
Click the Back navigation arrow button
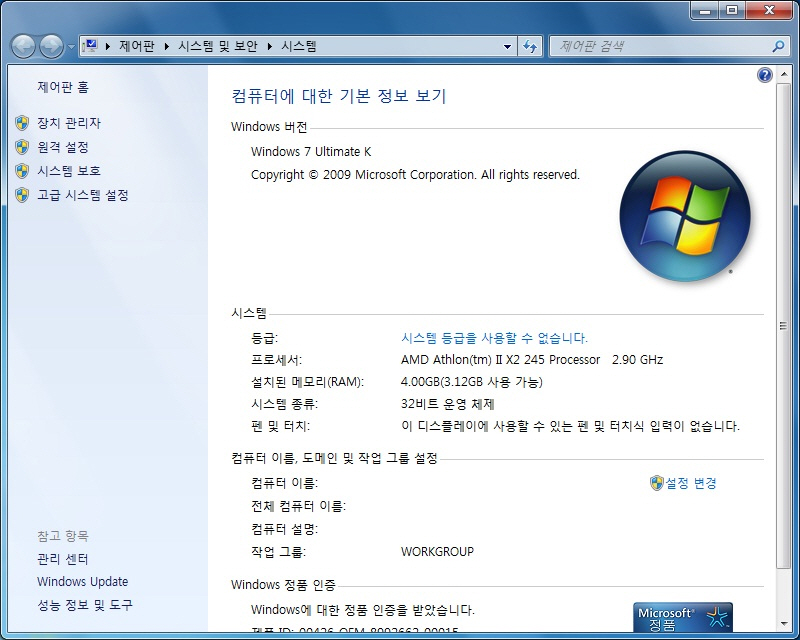(23, 46)
